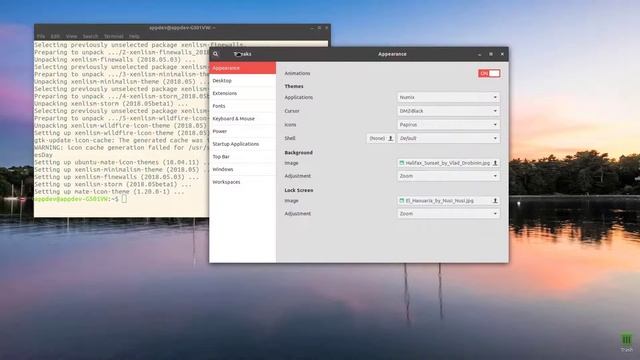Select Windows in the Tweaks sidebar
640x360 pixels.
point(242,169)
